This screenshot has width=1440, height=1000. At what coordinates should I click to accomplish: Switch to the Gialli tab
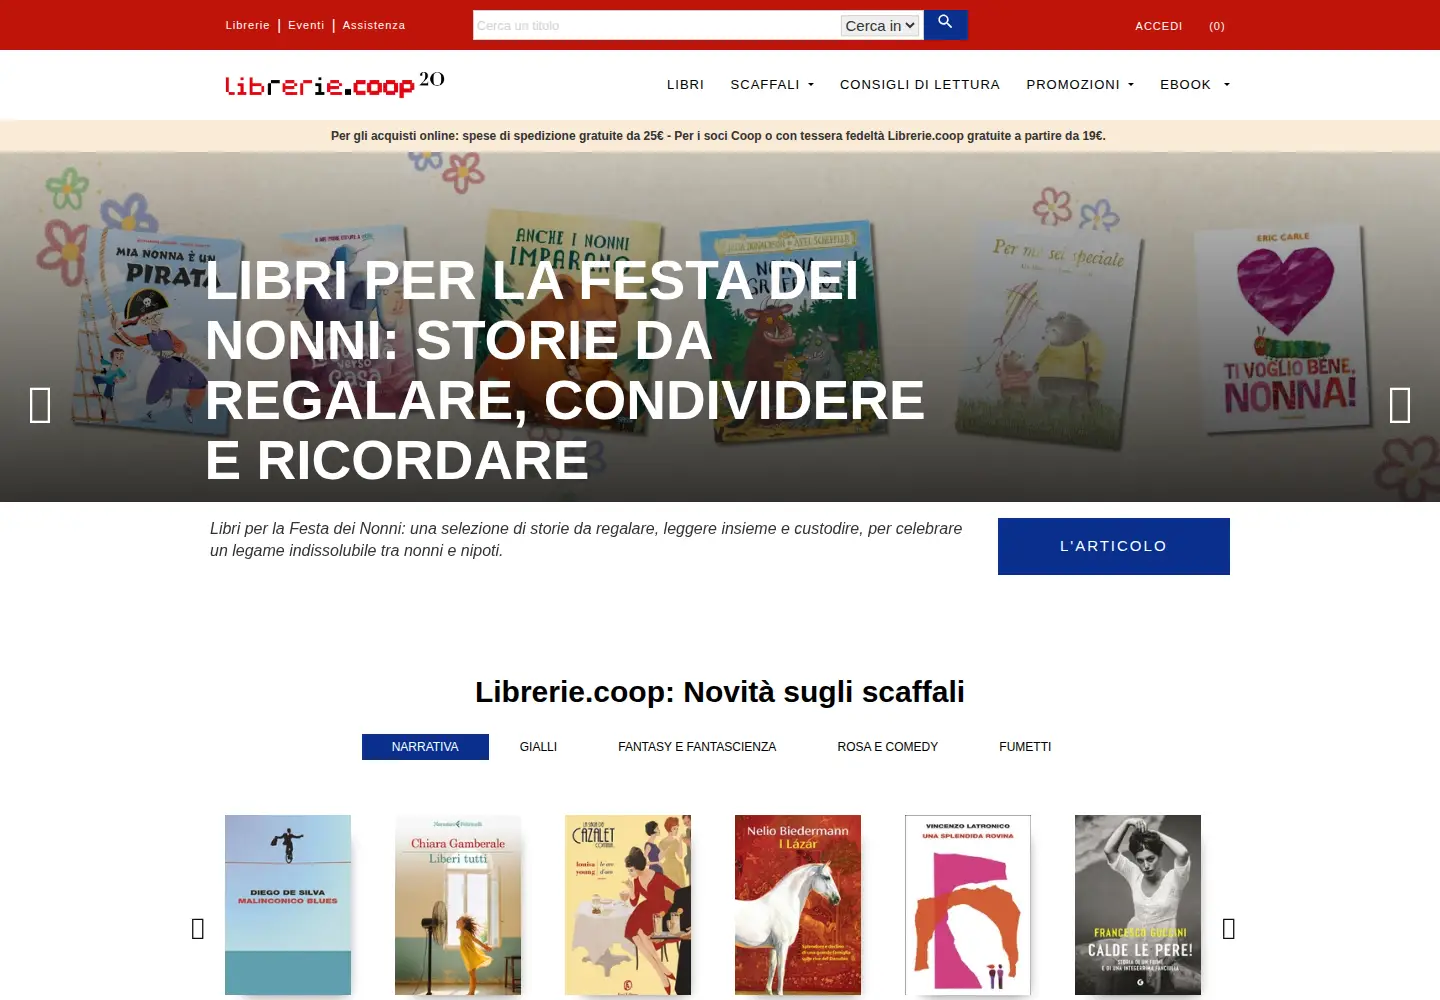[x=538, y=747]
